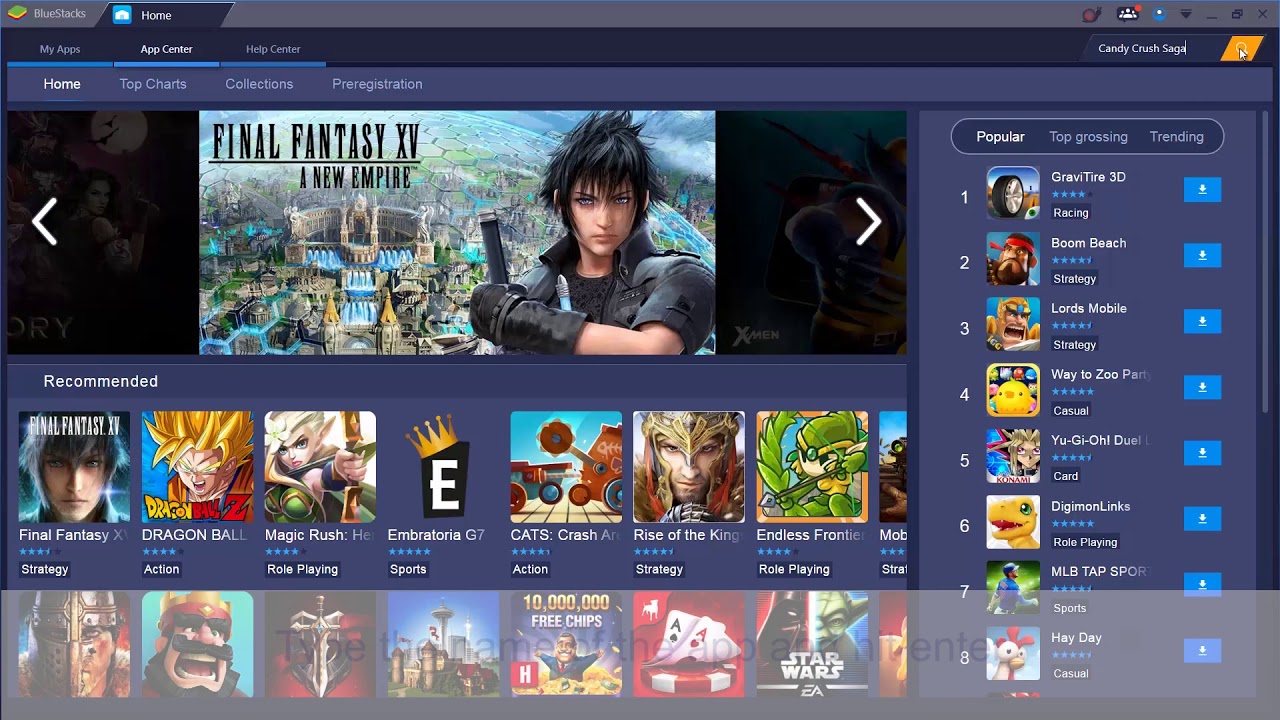Open DRAGON BALL recommended app thumbnail
The width and height of the screenshot is (1280, 720).
(197, 467)
